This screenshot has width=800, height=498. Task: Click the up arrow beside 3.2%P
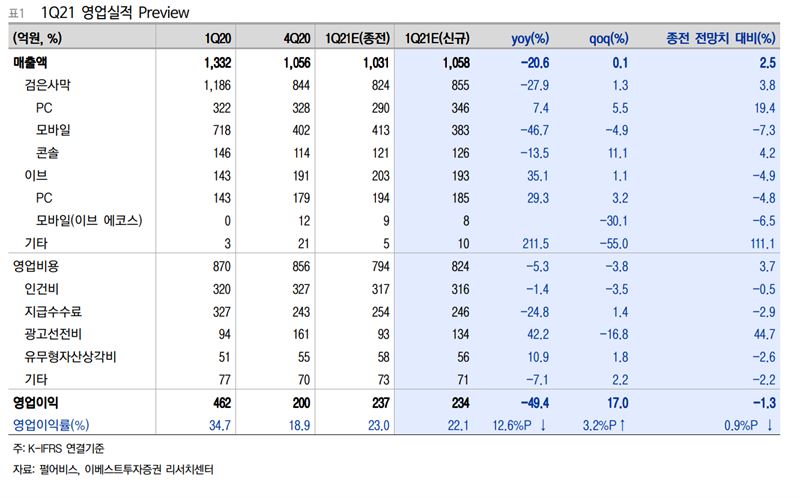pos(622,425)
